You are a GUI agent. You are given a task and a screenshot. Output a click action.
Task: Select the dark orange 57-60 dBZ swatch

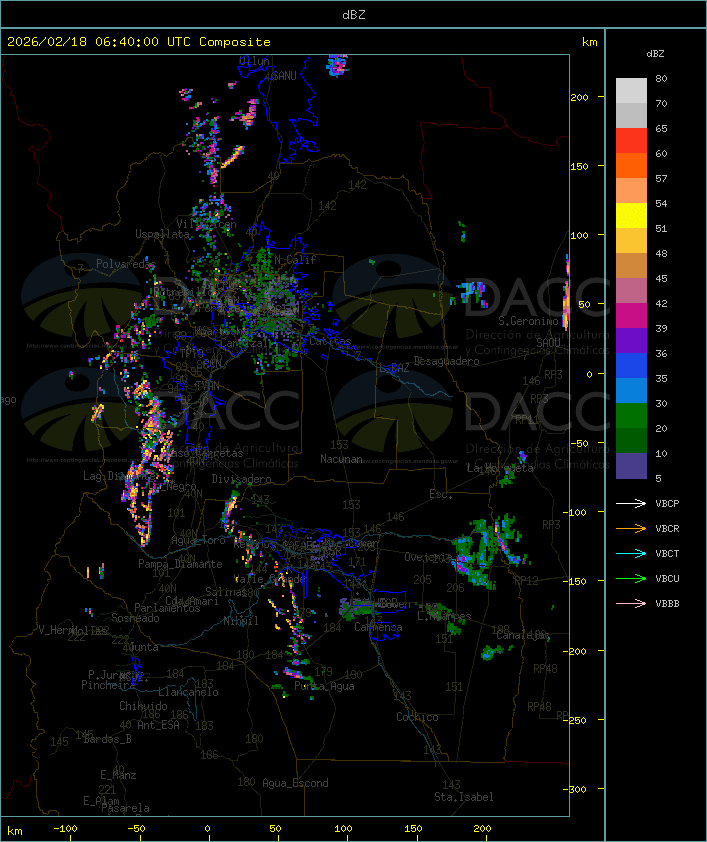[631, 165]
